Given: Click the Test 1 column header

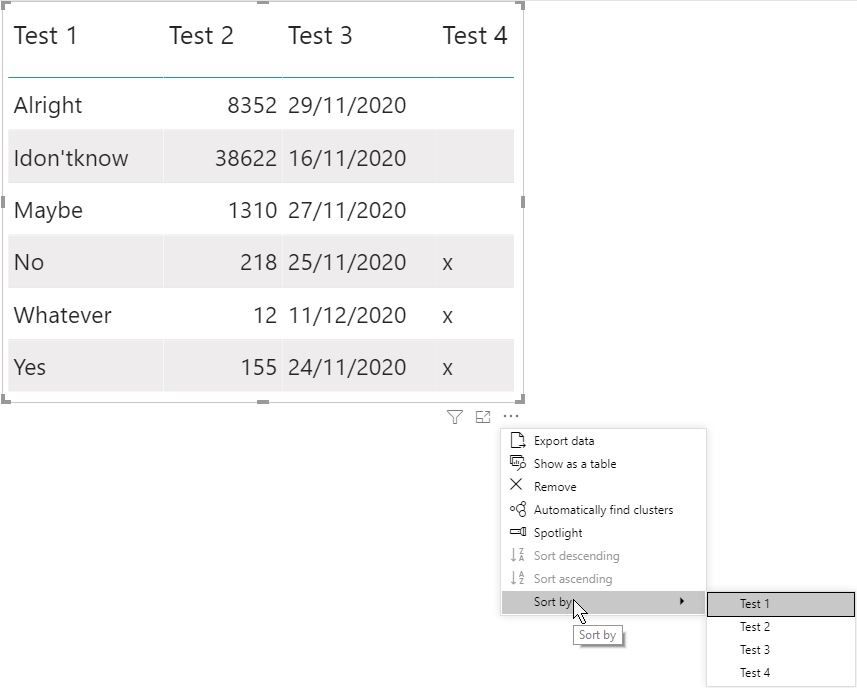Looking at the screenshot, I should coord(45,36).
